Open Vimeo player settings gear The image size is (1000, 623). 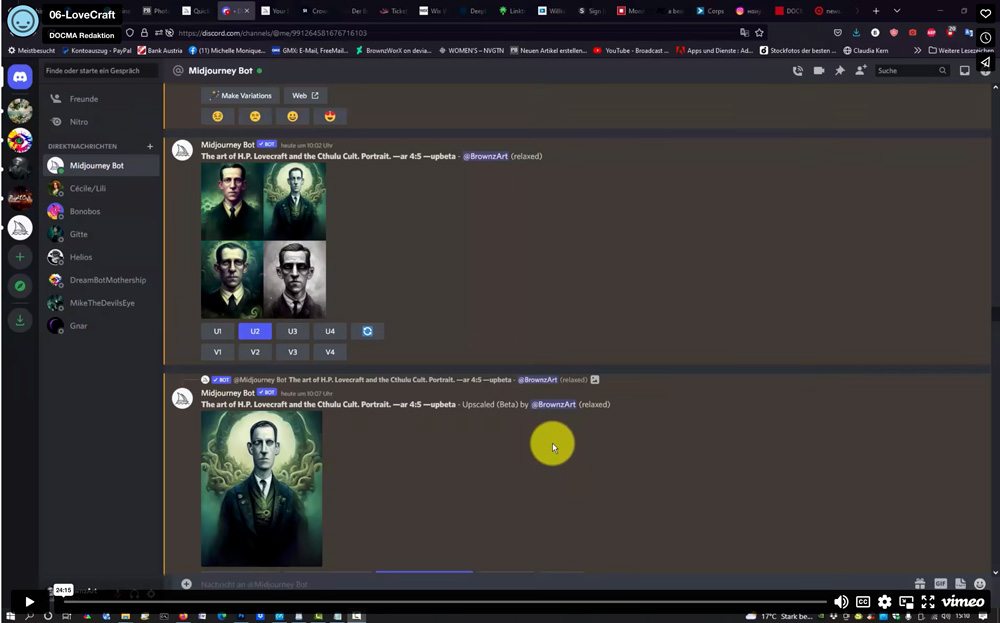tap(885, 601)
